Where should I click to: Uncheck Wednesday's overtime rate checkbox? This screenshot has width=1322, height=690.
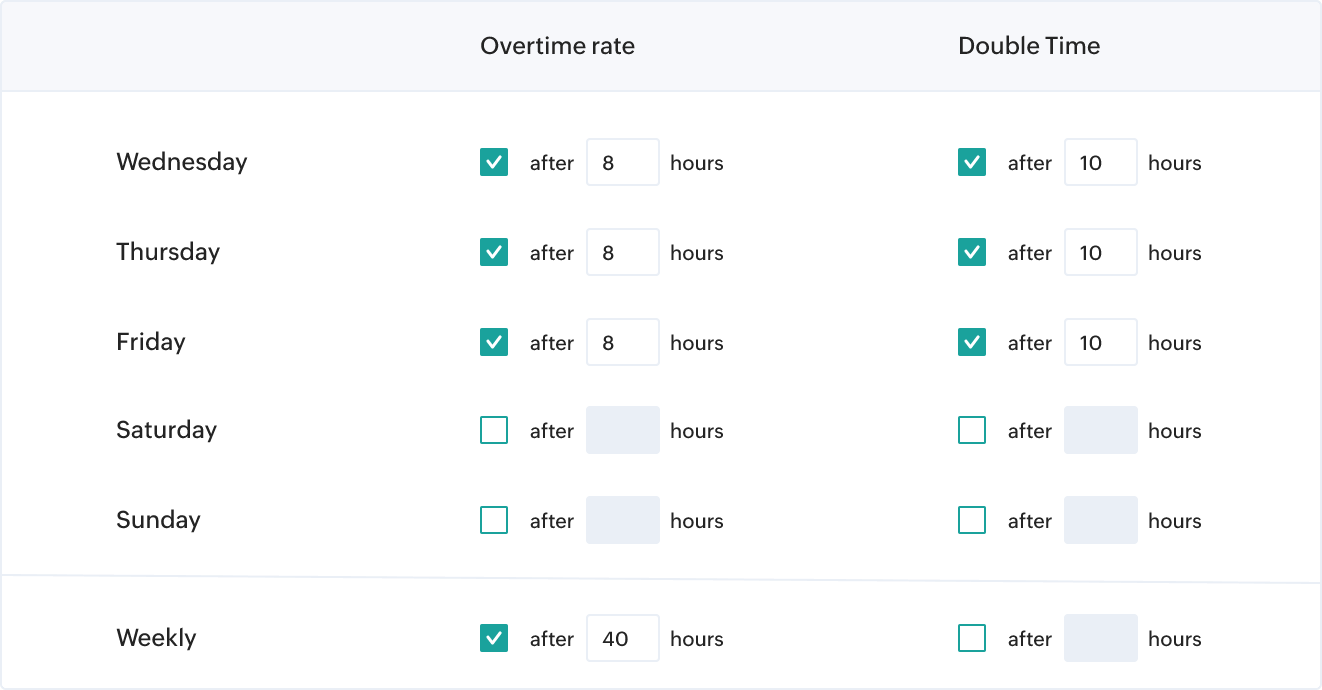tap(493, 161)
